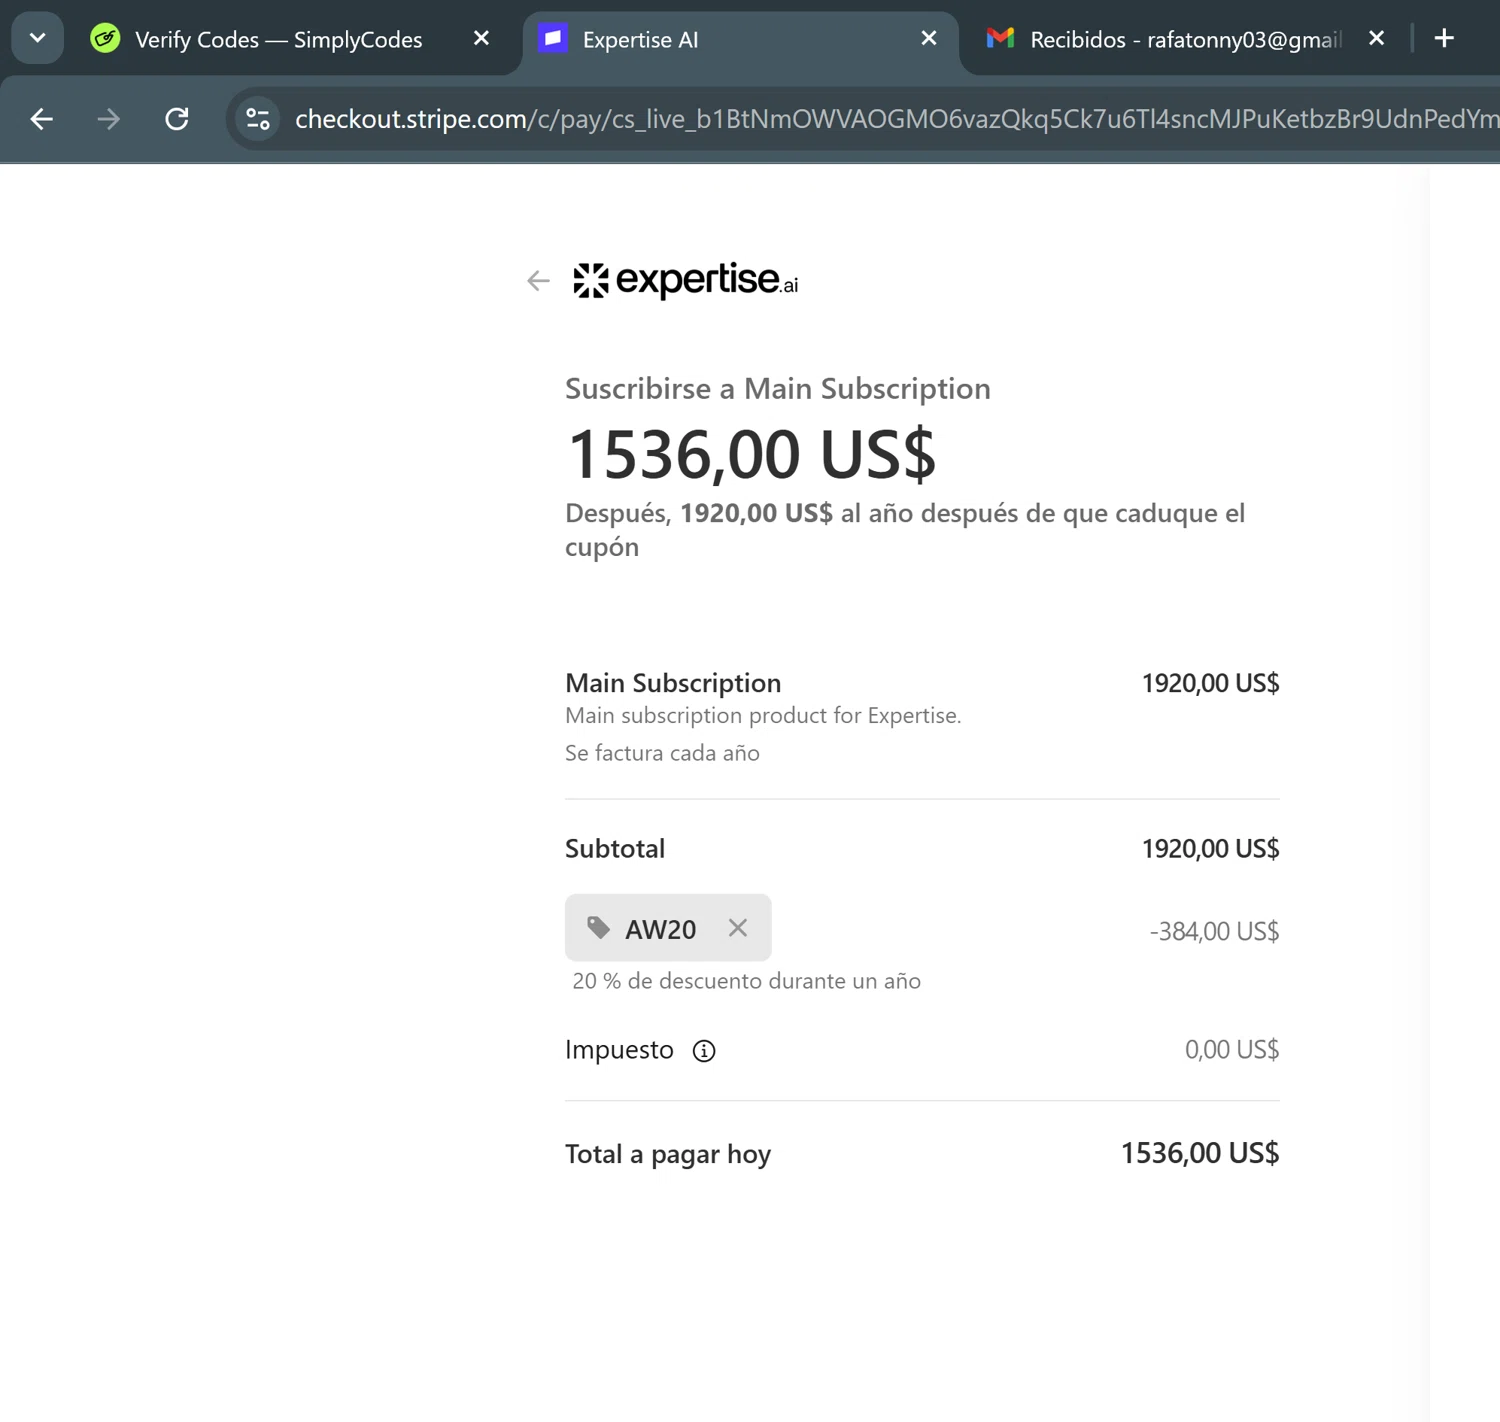The height and width of the screenshot is (1422, 1500).
Task: Click the AW20 coupon tag icon
Action: coord(598,928)
